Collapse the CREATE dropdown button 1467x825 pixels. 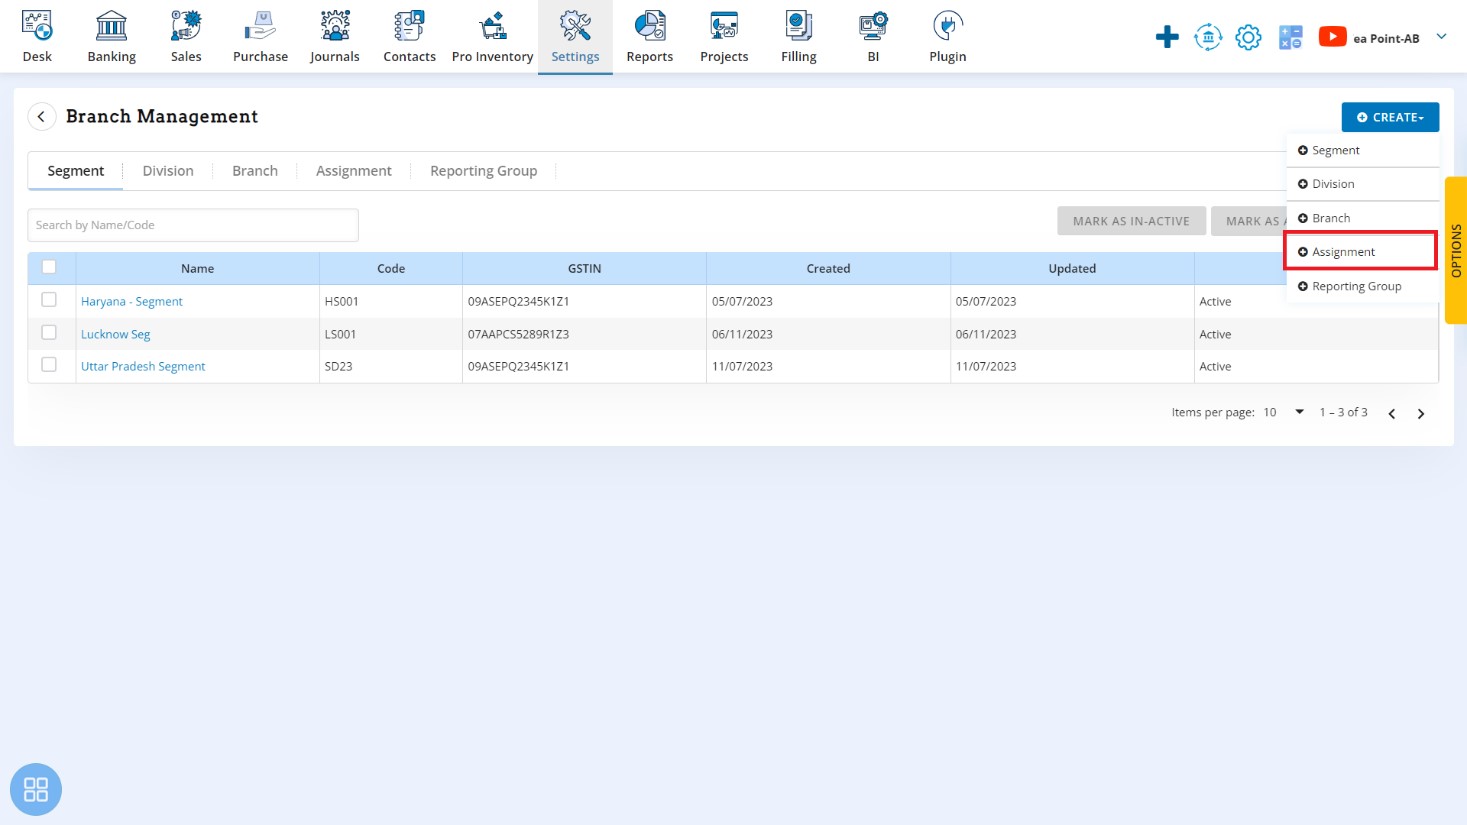pyautogui.click(x=1389, y=117)
